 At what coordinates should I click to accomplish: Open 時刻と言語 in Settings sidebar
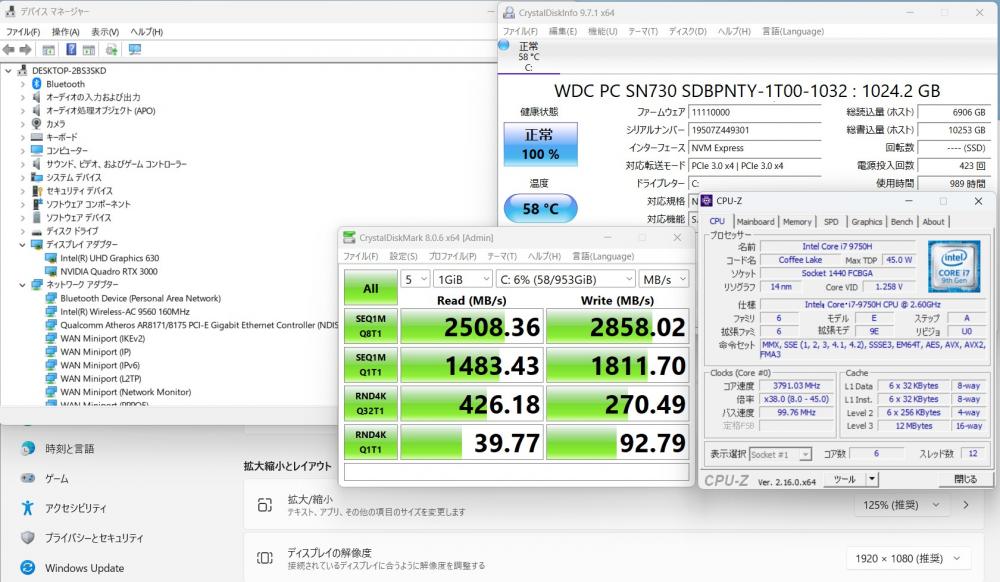point(69,449)
